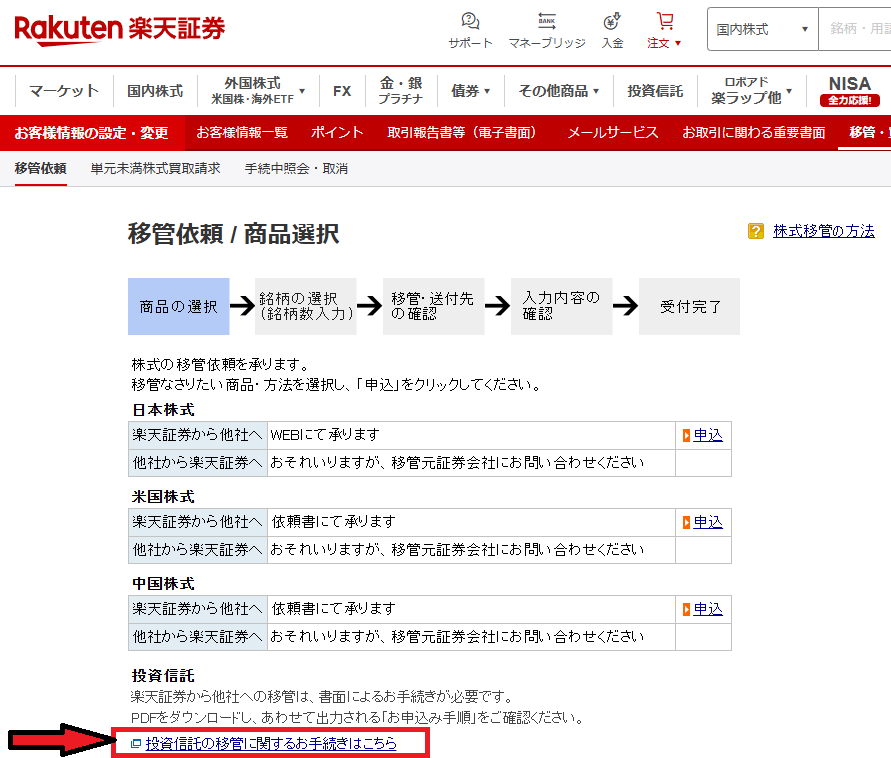Click the 投資信託 section heading
The height and width of the screenshot is (758, 891).
click(163, 676)
